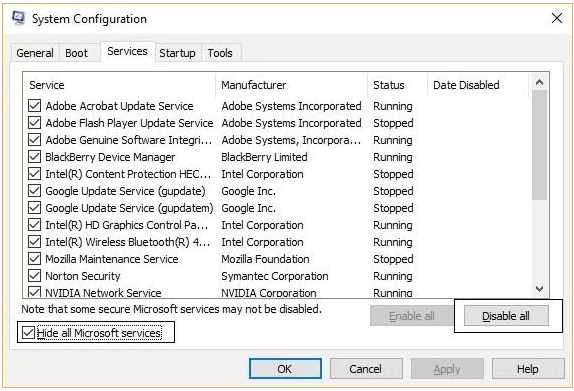
Task: Uncheck Norton Security service
Action: click(x=34, y=276)
